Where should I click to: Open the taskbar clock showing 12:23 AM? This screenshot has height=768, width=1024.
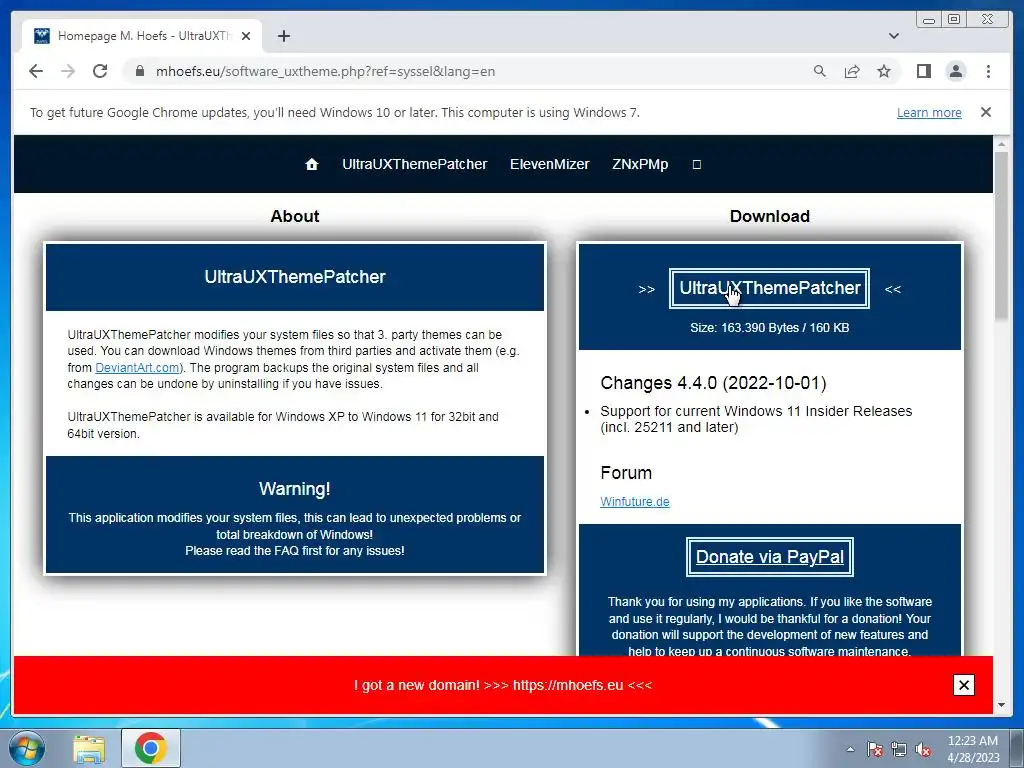pos(973,749)
